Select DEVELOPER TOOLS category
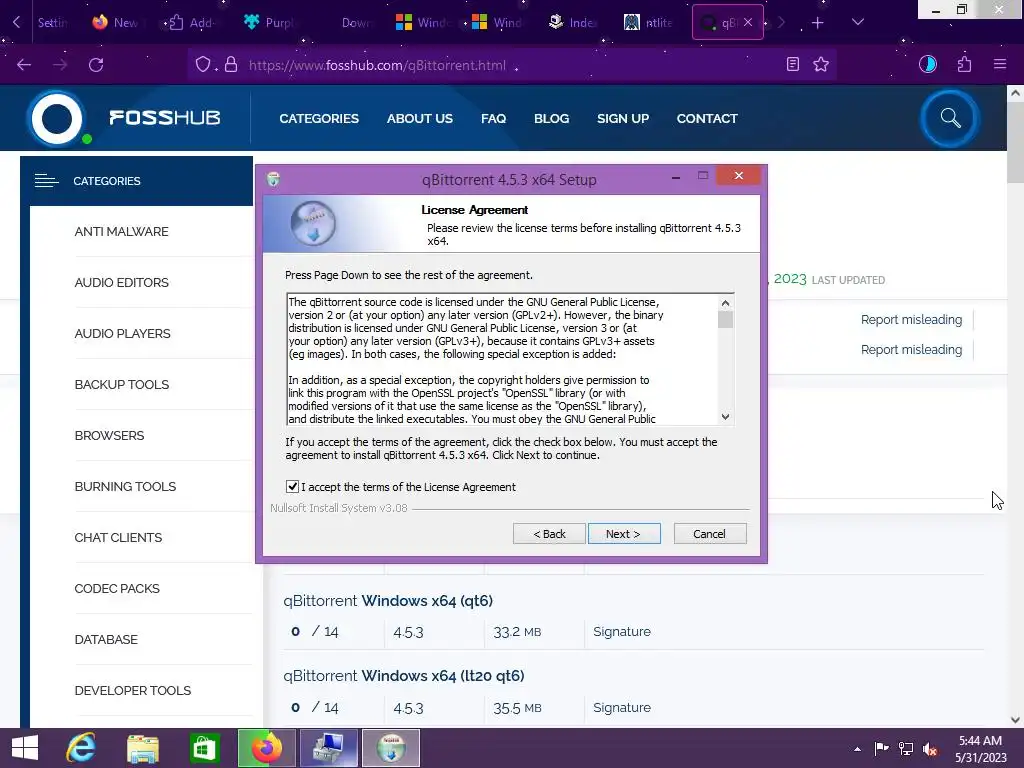Screen dimensions: 1024x768 click(133, 690)
